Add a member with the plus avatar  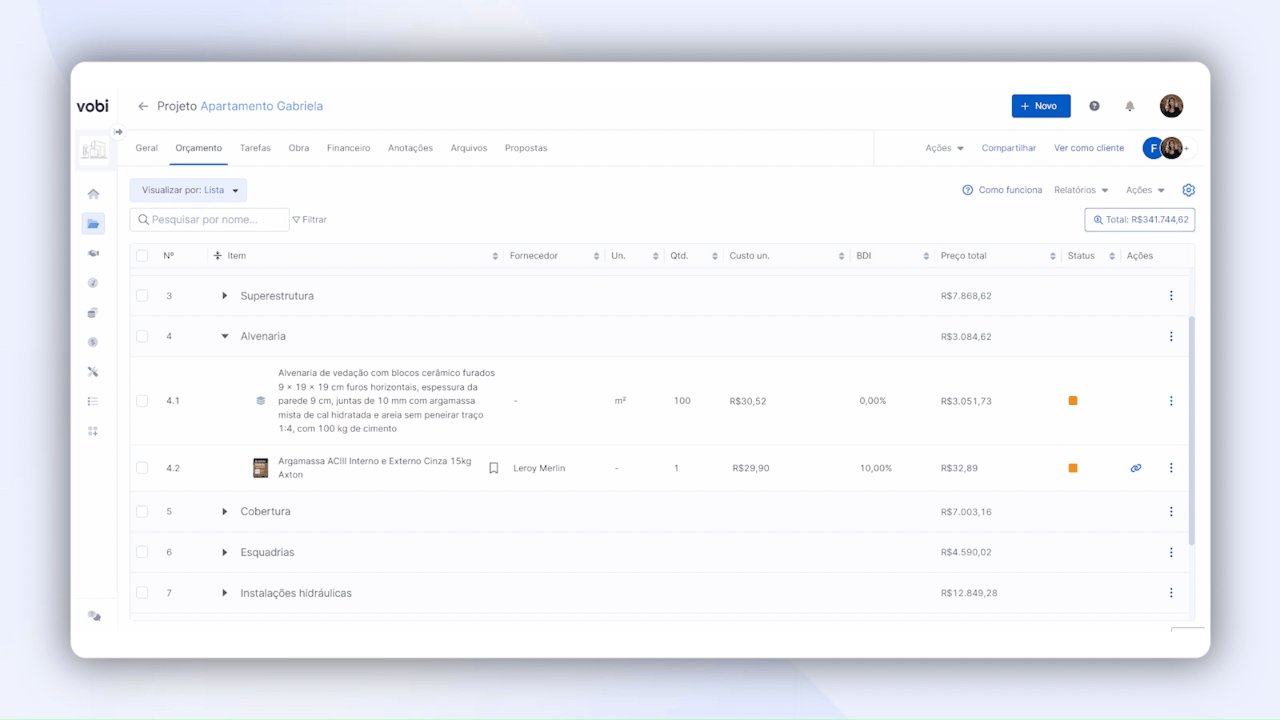(1186, 148)
